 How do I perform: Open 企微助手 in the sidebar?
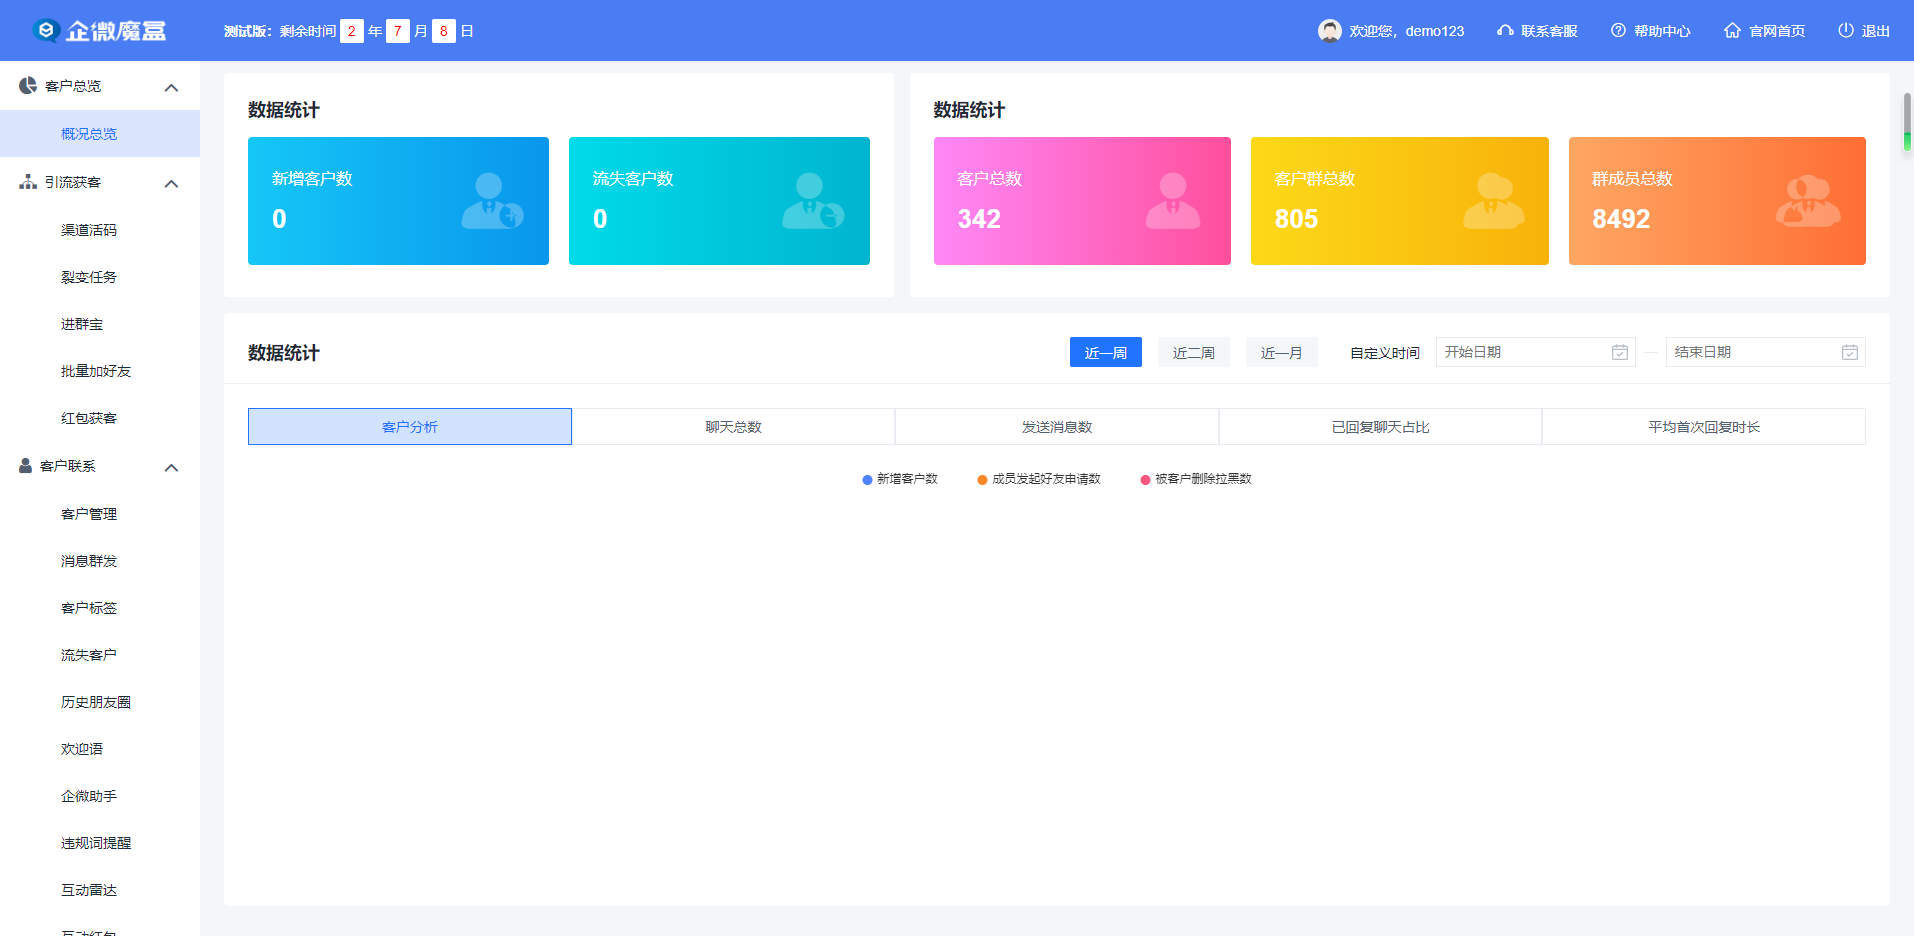[x=100, y=796]
